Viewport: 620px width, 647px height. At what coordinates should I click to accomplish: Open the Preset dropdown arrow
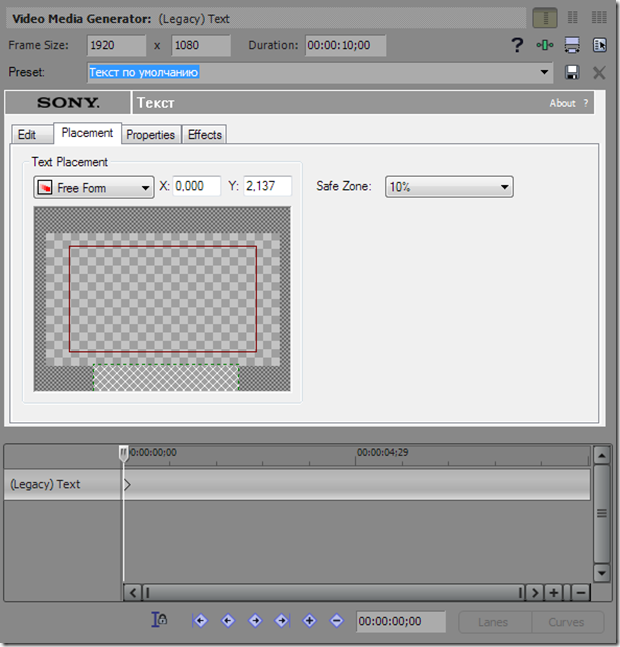coord(545,72)
